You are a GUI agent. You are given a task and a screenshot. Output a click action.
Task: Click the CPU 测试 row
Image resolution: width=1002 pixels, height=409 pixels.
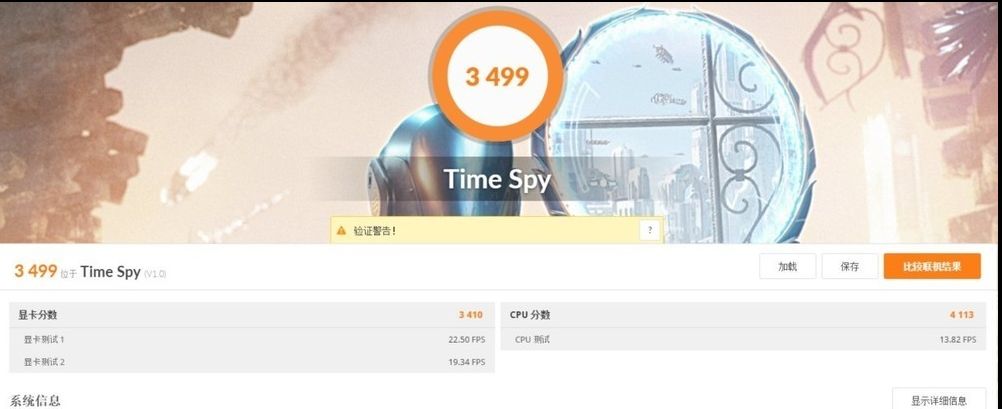pos(743,339)
